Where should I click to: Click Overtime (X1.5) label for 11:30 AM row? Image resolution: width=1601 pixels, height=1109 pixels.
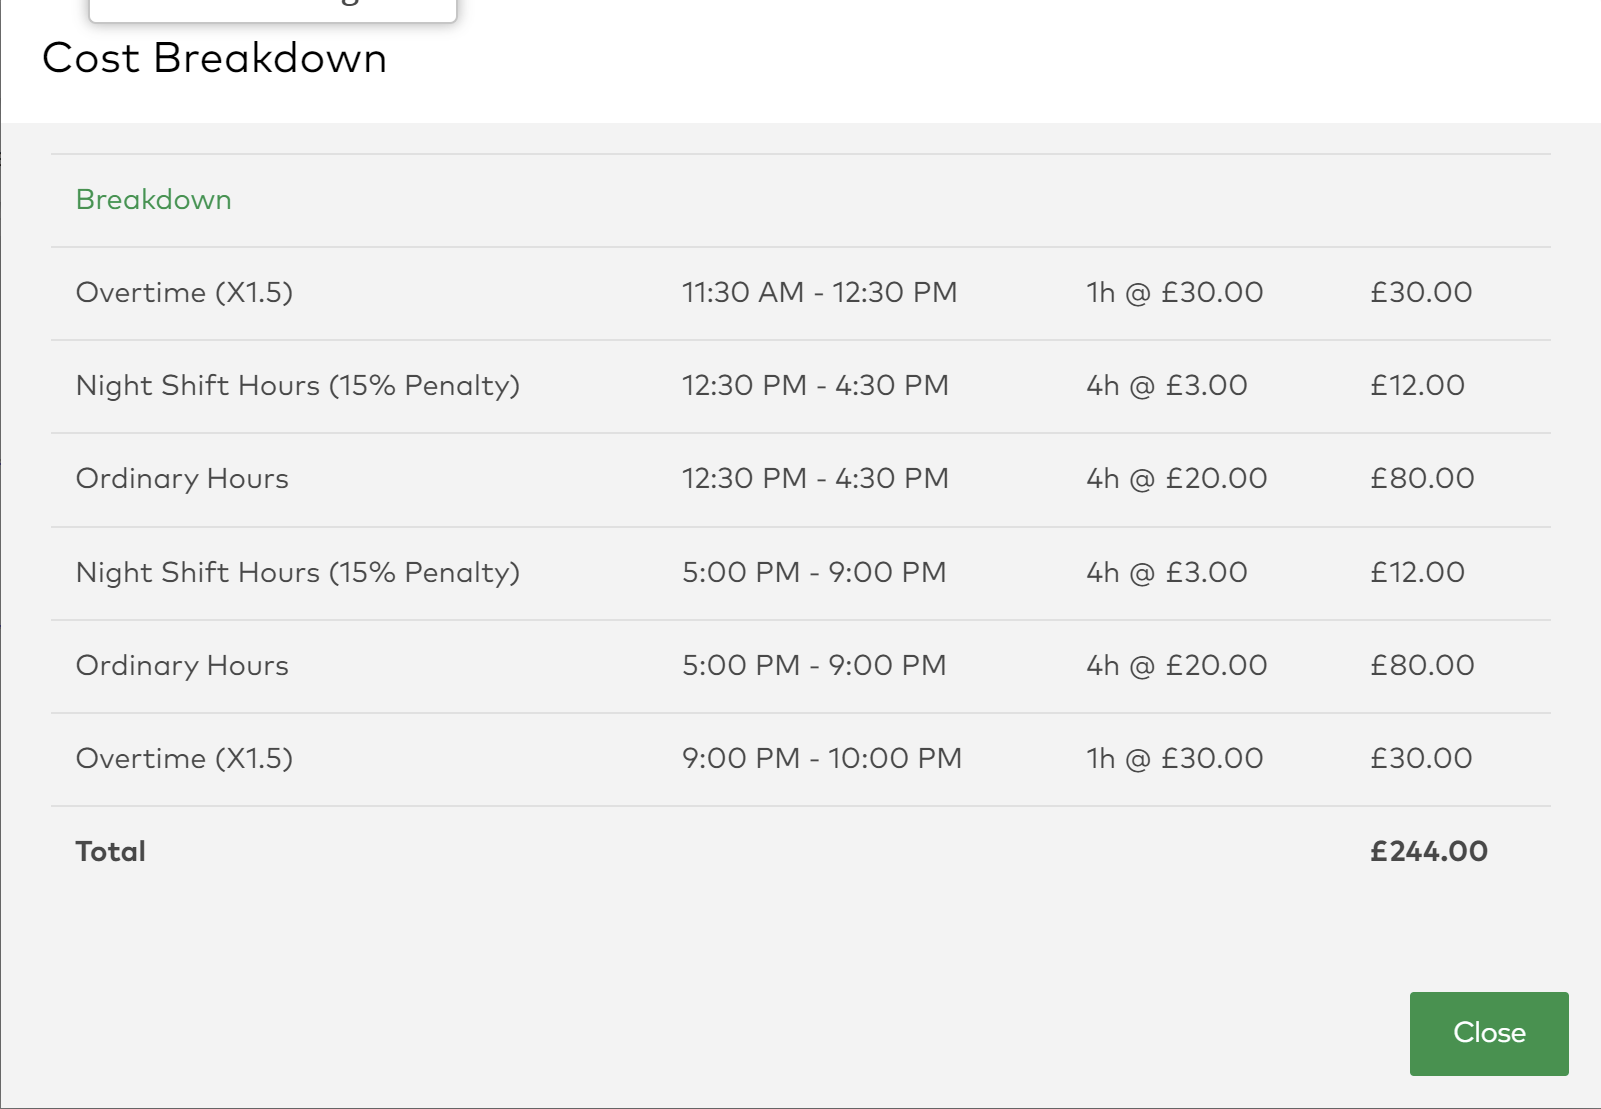184,292
